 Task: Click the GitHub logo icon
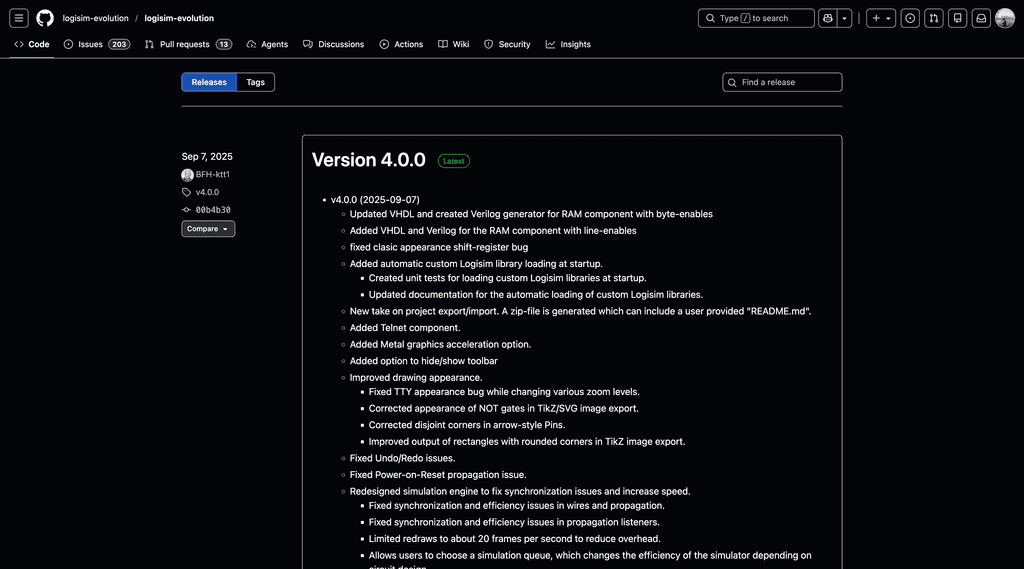(x=45, y=18)
